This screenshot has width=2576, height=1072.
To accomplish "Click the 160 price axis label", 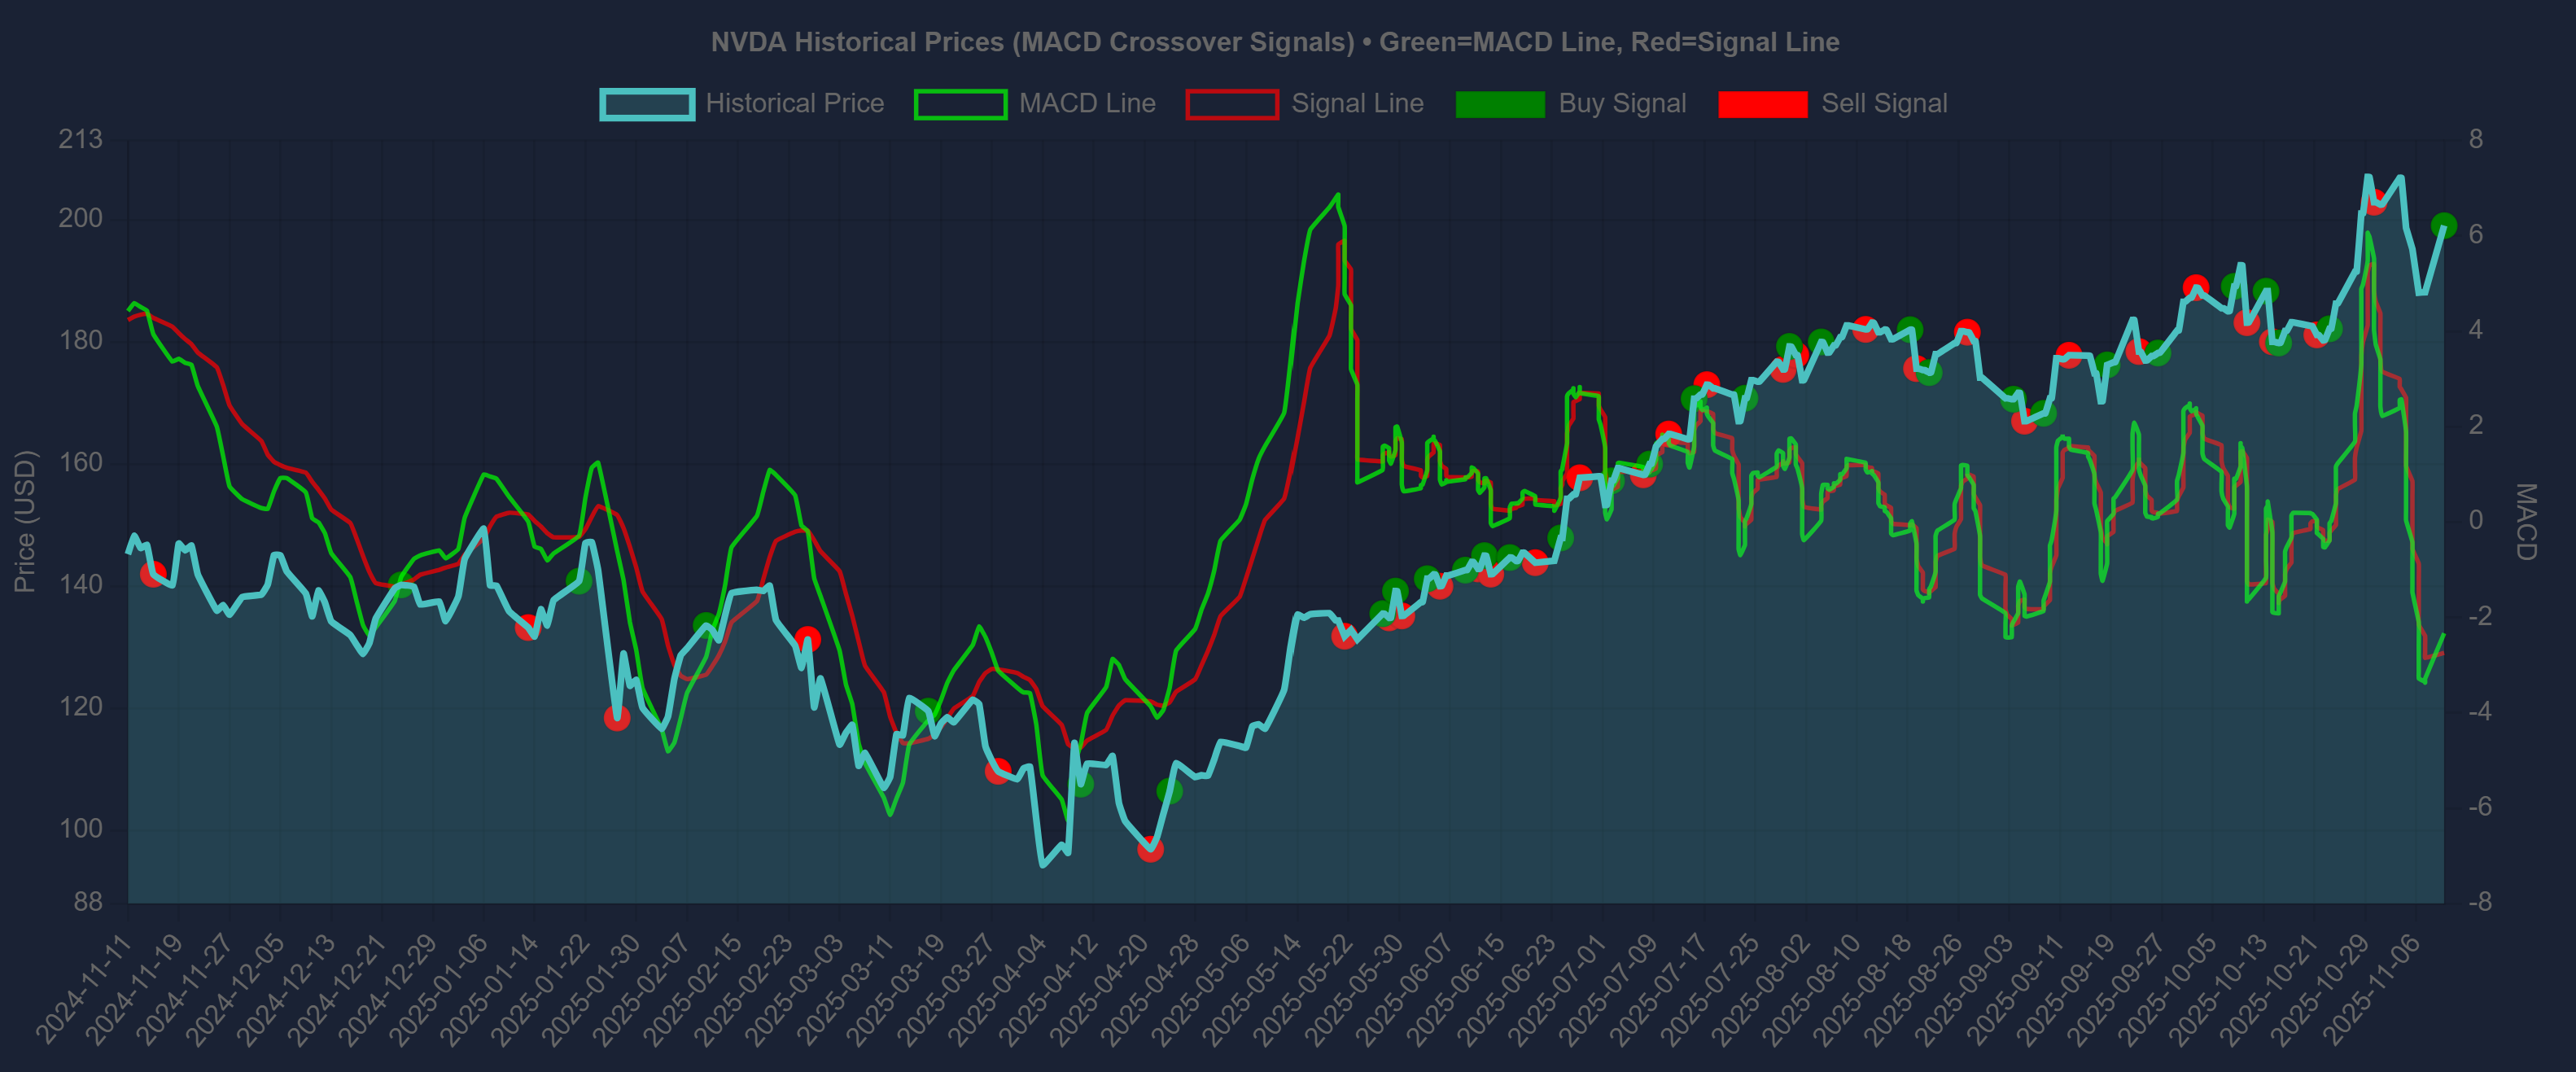I will (80, 462).
